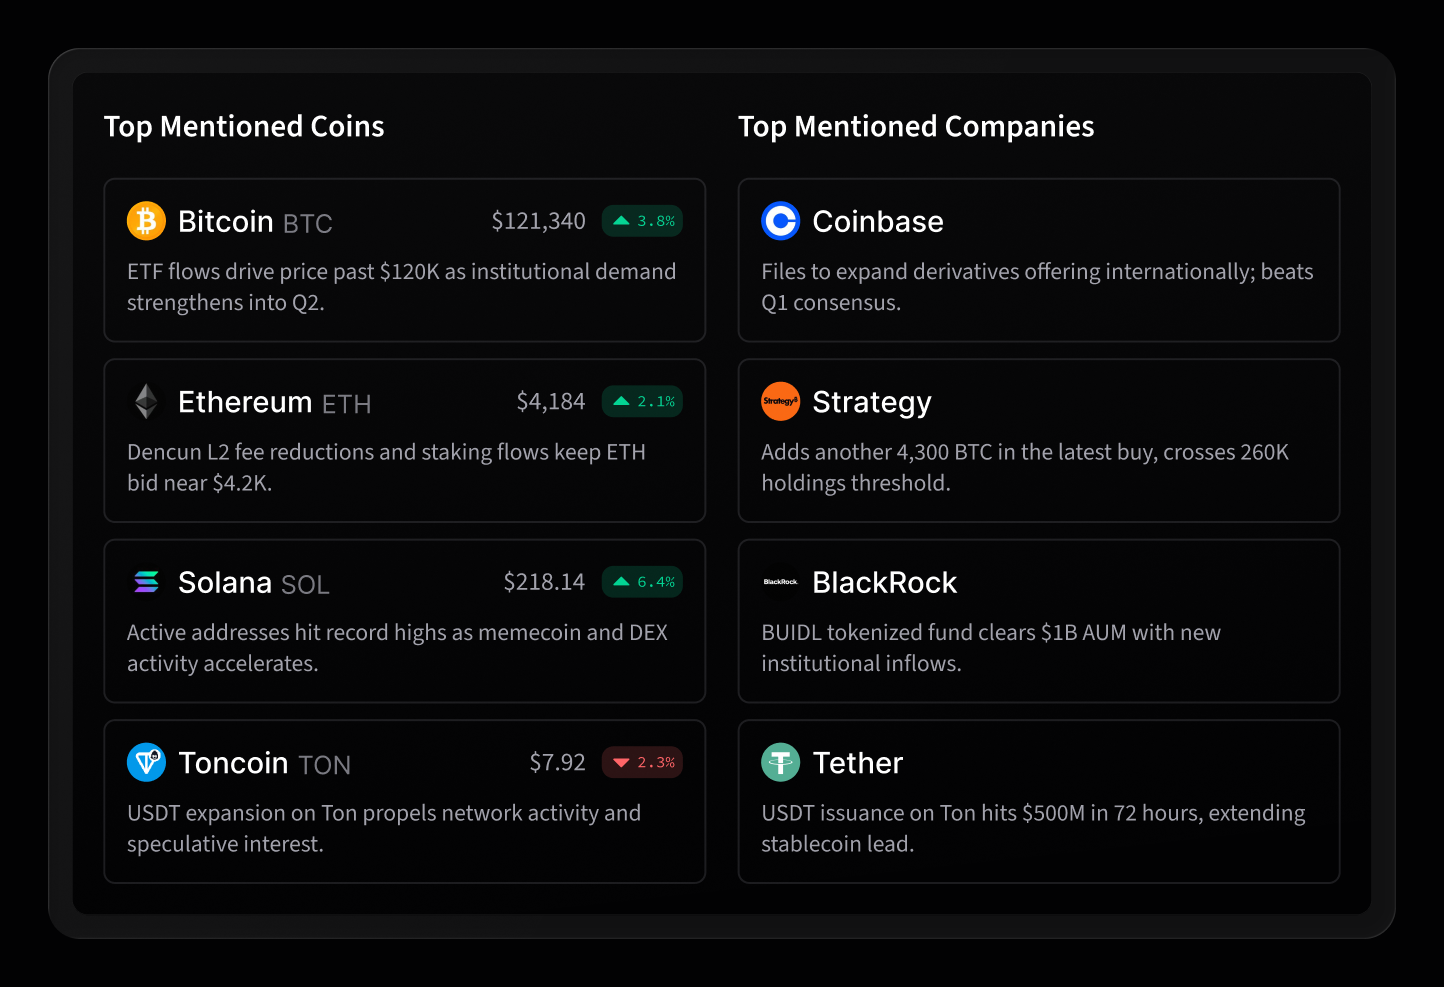Click the Top Mentioned Companies heading

tap(916, 127)
